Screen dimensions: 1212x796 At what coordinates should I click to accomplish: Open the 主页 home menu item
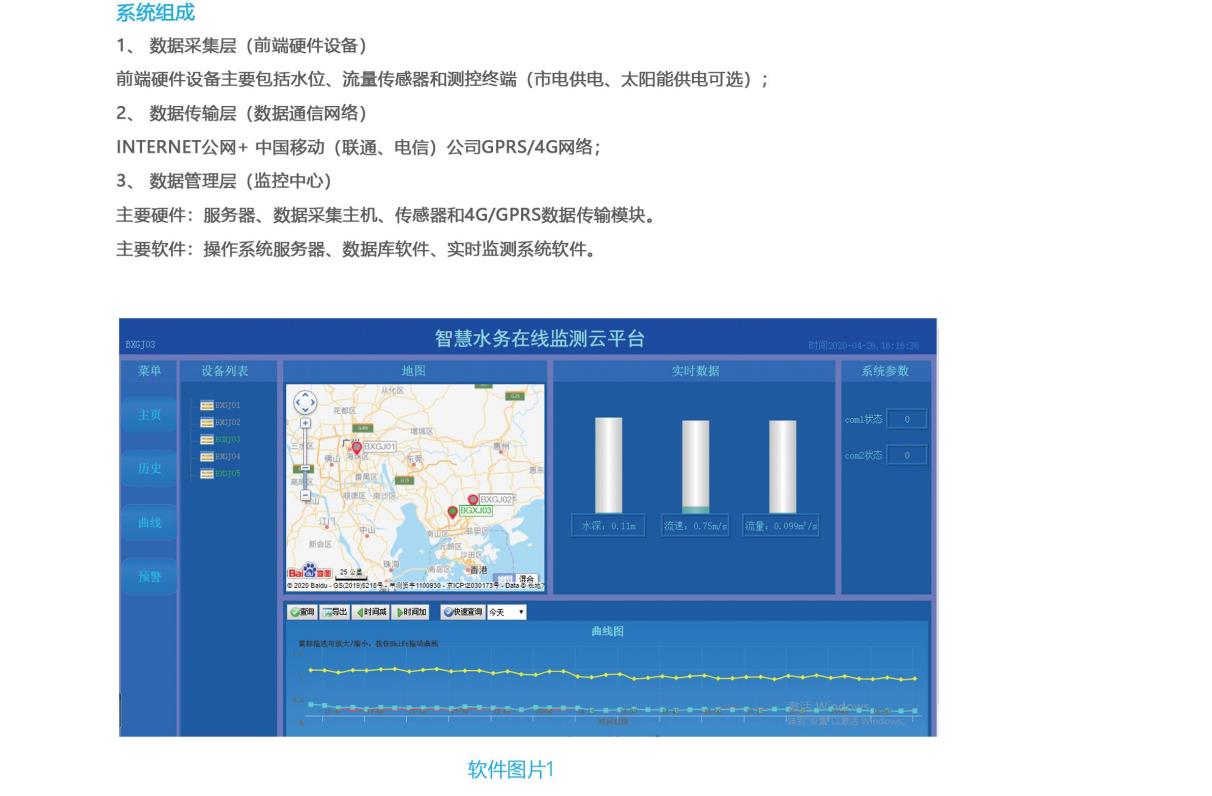coord(149,414)
